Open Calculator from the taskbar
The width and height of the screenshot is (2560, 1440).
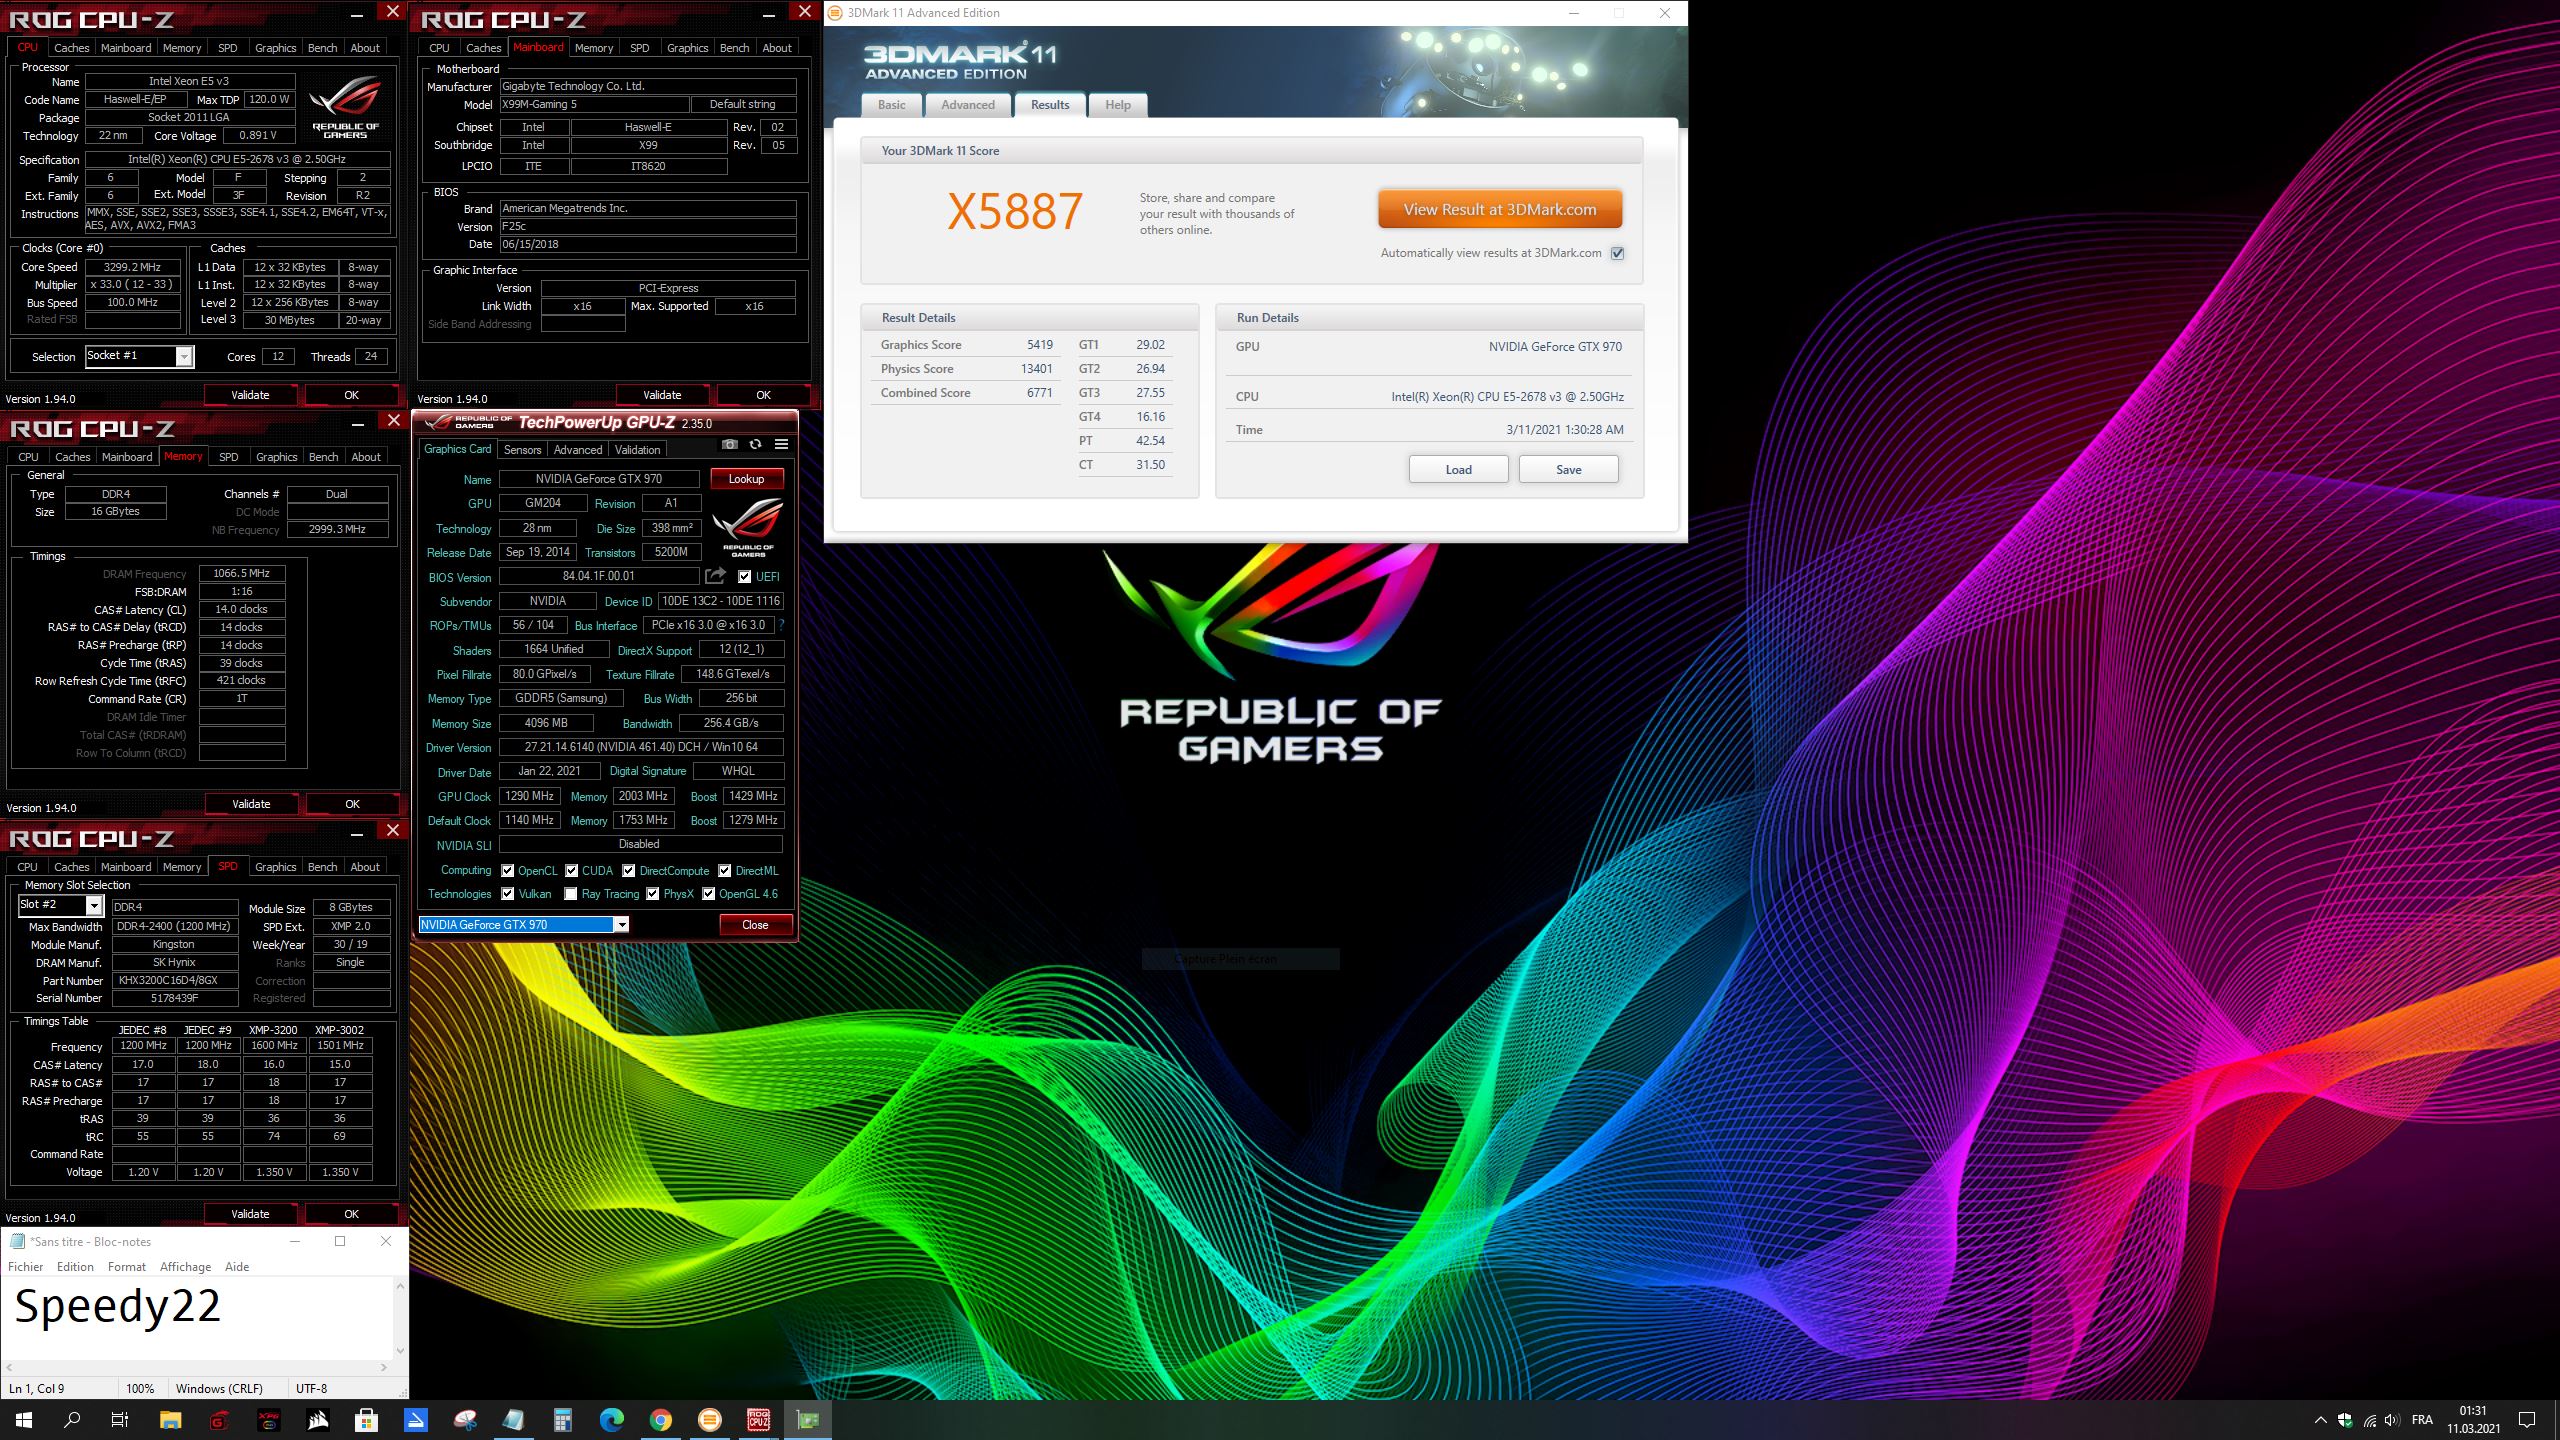(x=562, y=1420)
